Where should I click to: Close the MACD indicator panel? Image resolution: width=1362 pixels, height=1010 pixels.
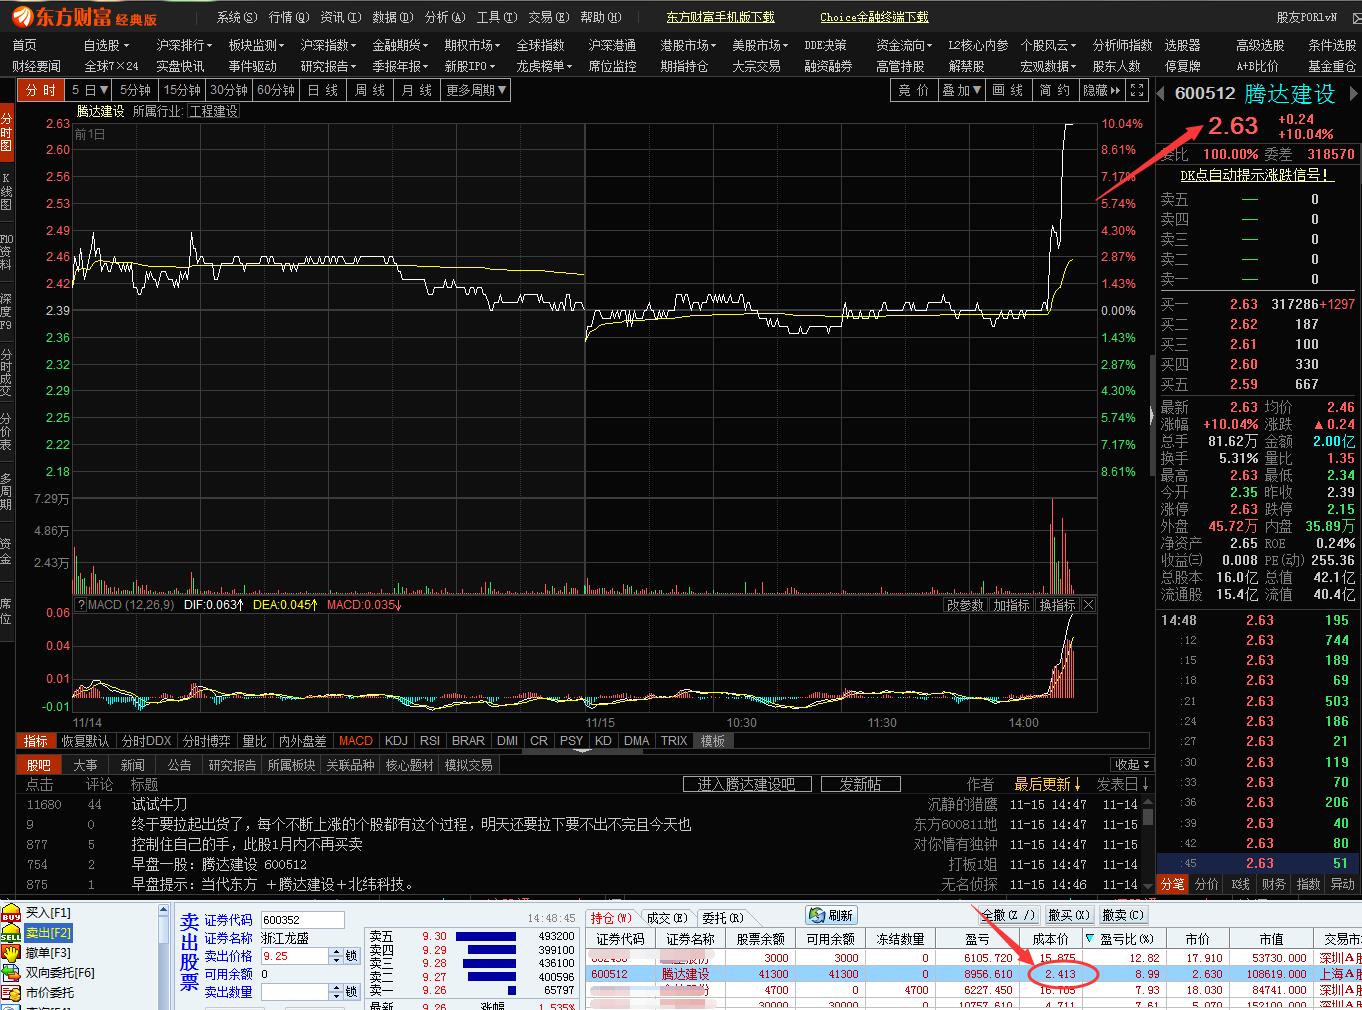pos(1089,605)
